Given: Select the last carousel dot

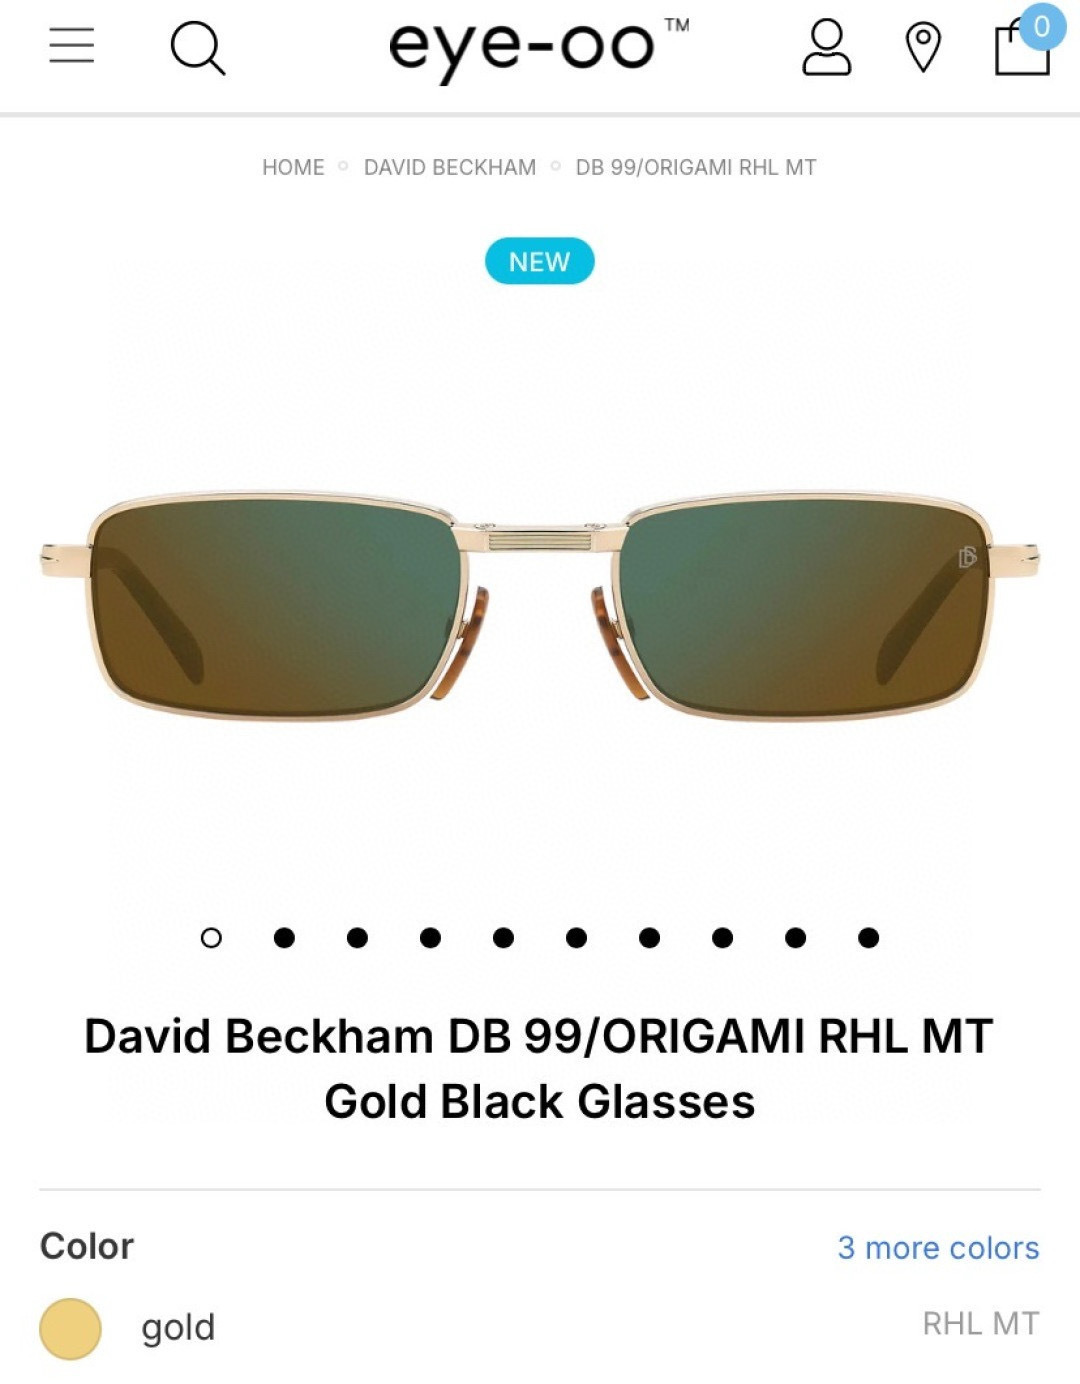Looking at the screenshot, I should click(868, 938).
